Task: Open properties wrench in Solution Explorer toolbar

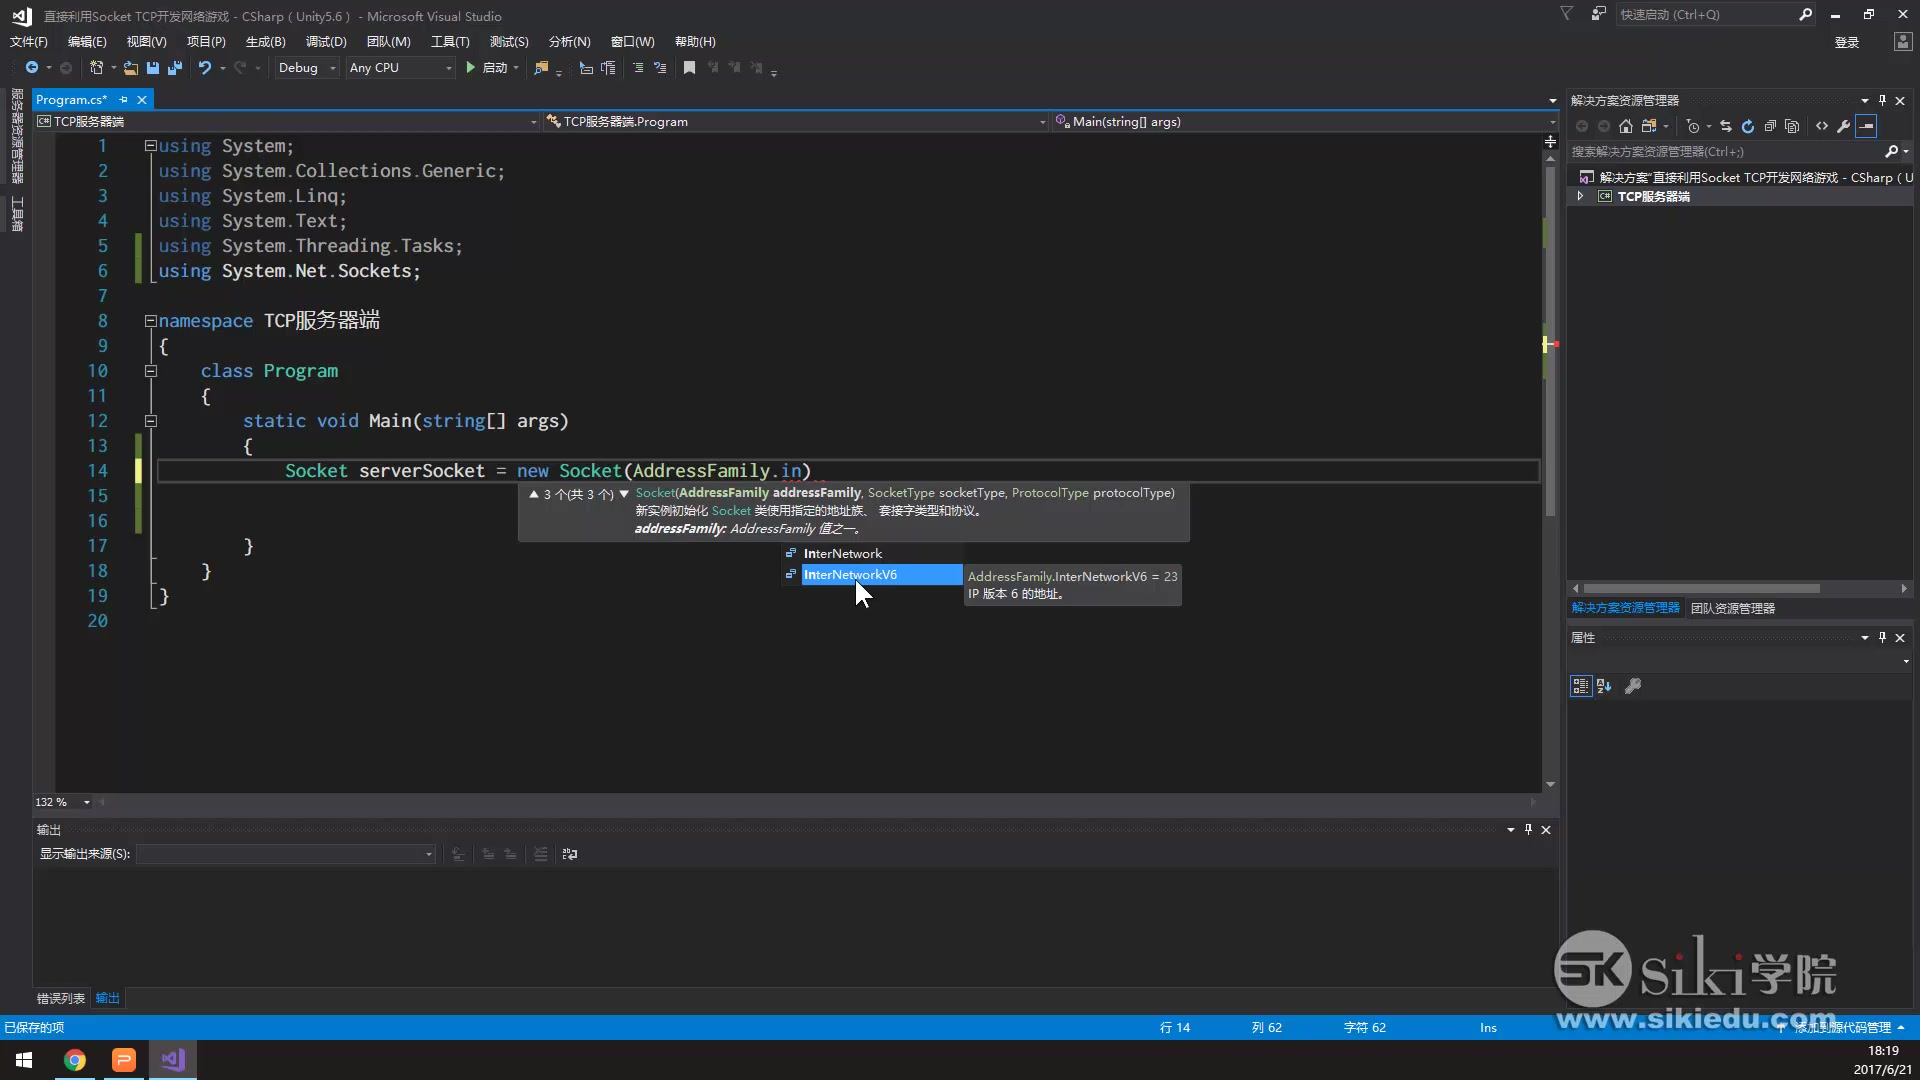Action: (x=1844, y=126)
